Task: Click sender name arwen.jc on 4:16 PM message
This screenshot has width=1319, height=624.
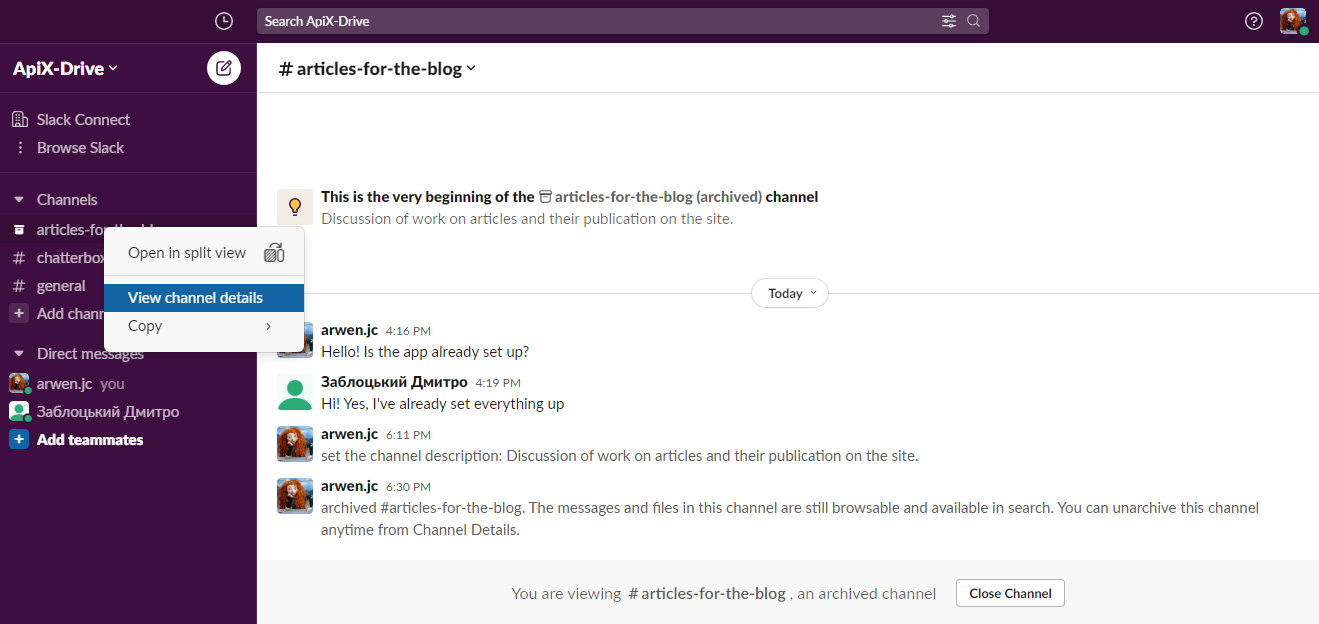Action: click(349, 330)
